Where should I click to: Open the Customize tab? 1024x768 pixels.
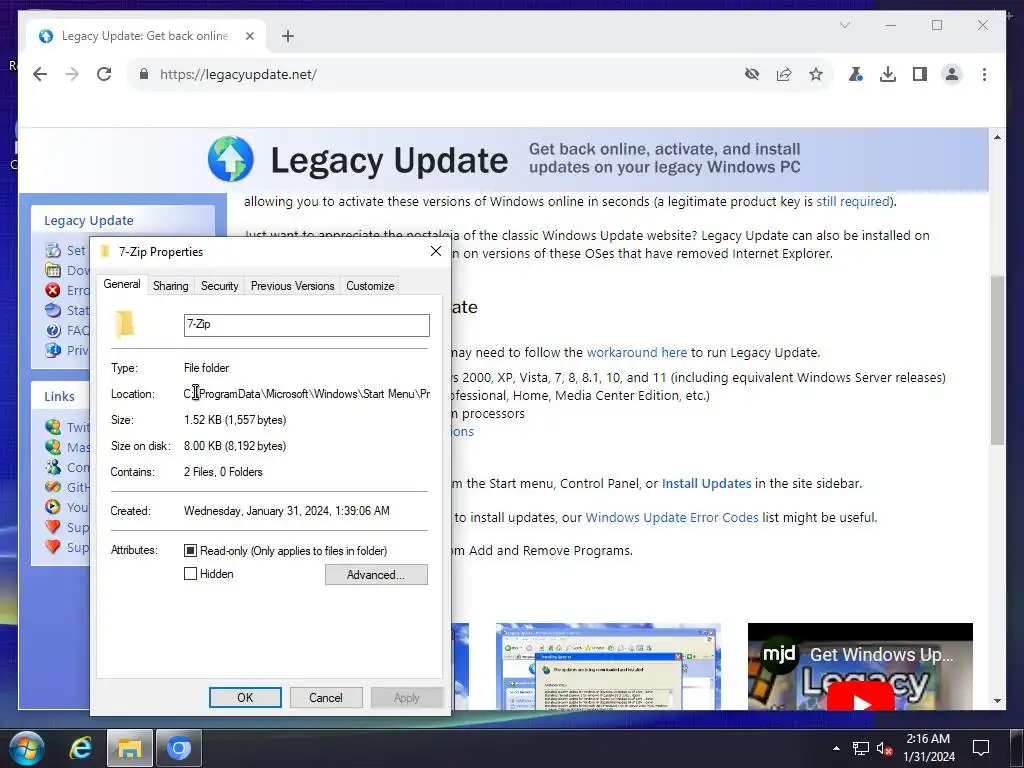[x=370, y=285]
